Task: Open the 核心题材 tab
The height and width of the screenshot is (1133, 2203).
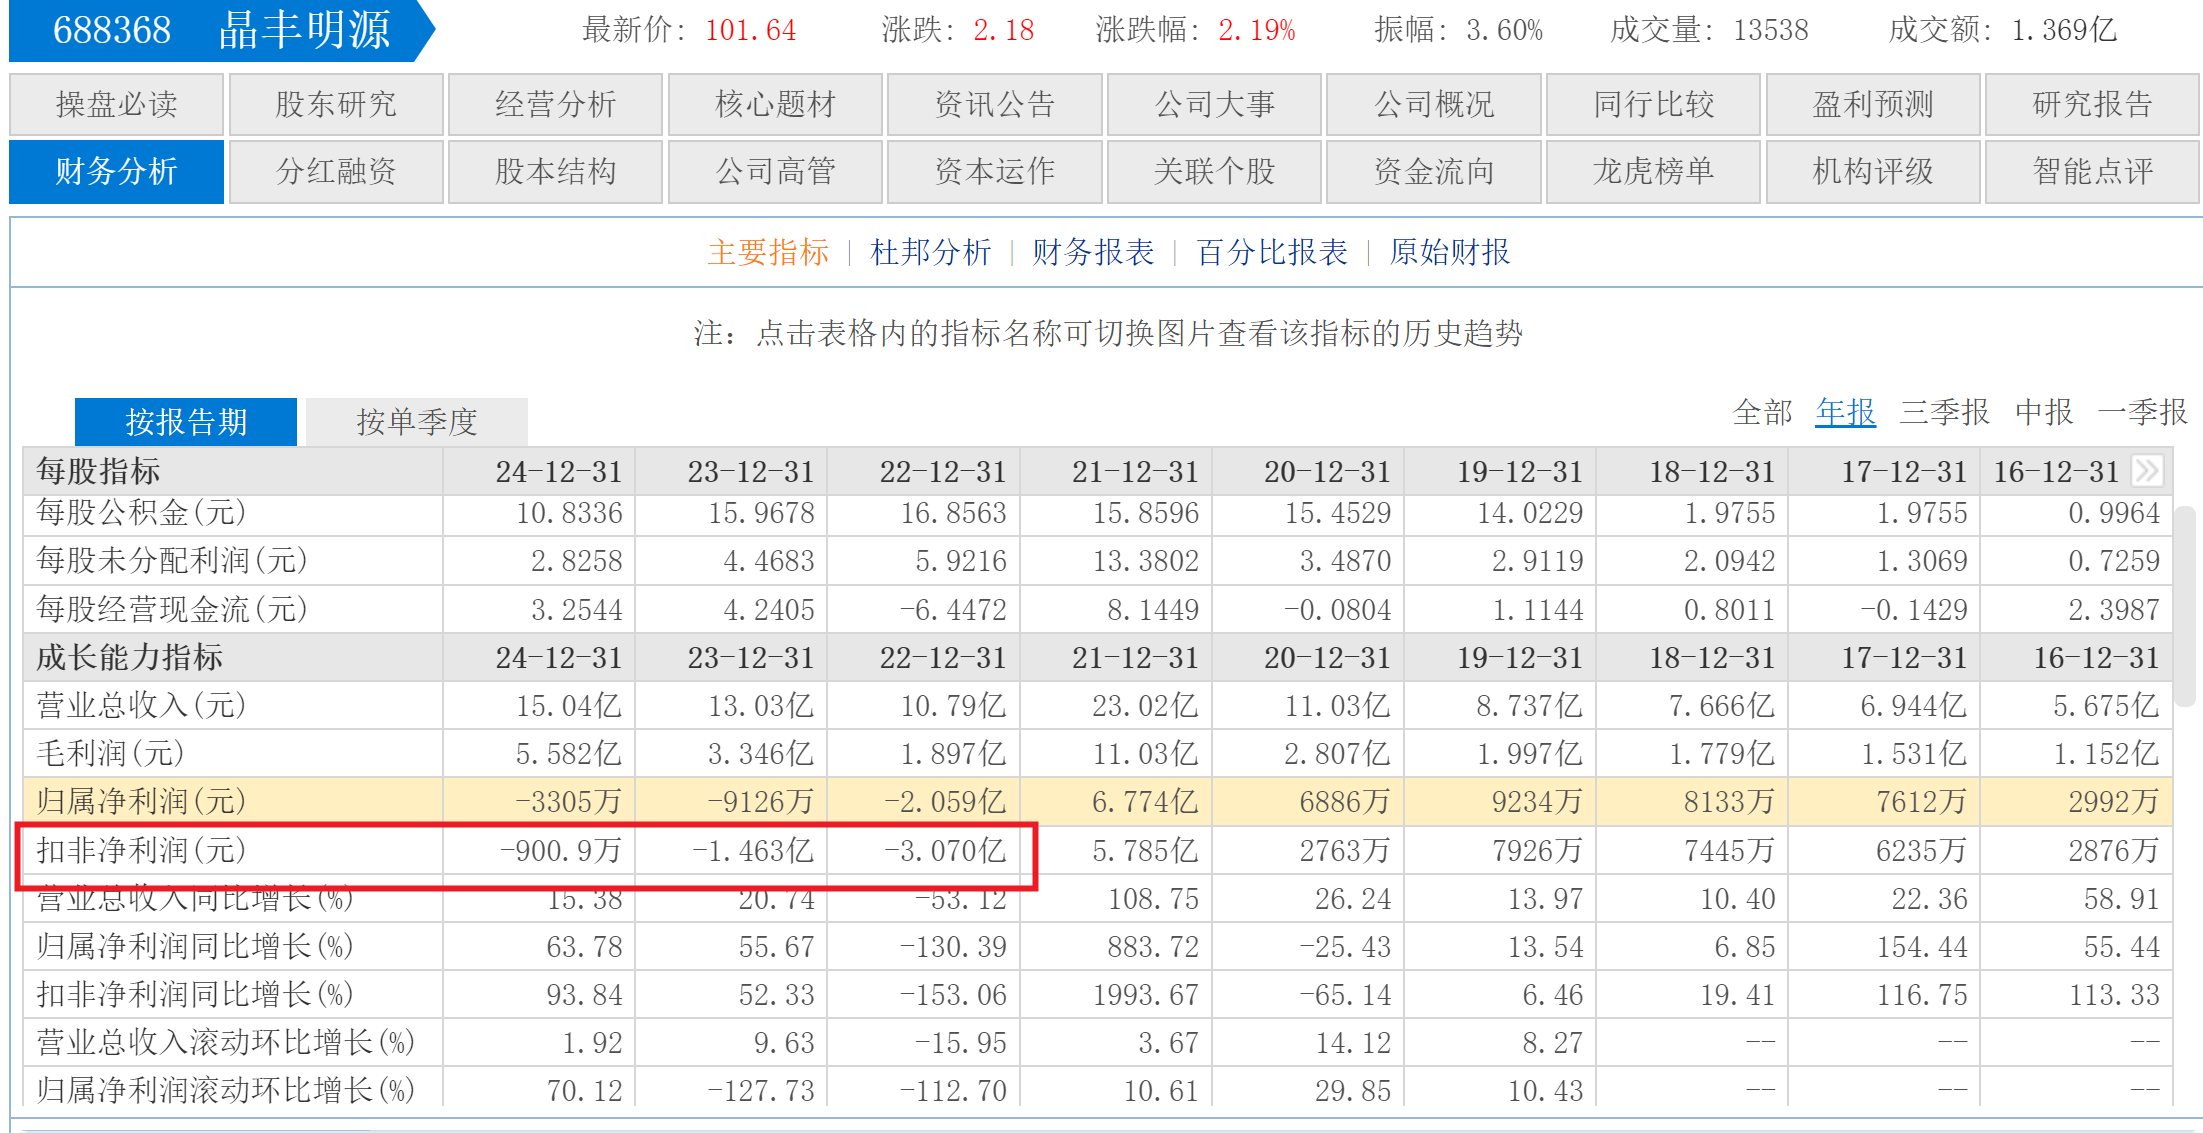Action: pyautogui.click(x=775, y=104)
